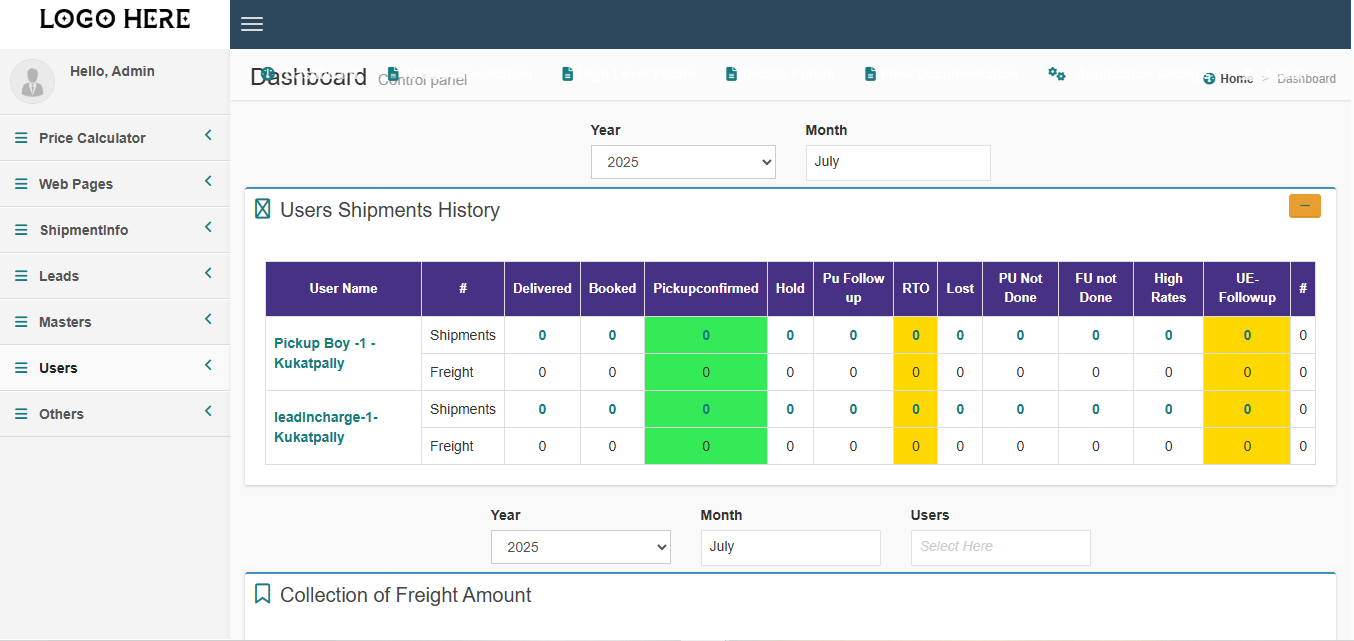Click the hourglass icon beside Users Shipments History

pyautogui.click(x=262, y=209)
